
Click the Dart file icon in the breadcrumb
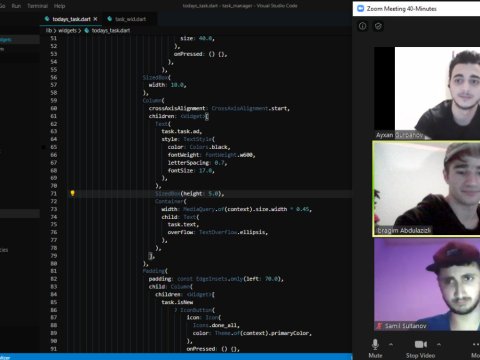[87, 30]
